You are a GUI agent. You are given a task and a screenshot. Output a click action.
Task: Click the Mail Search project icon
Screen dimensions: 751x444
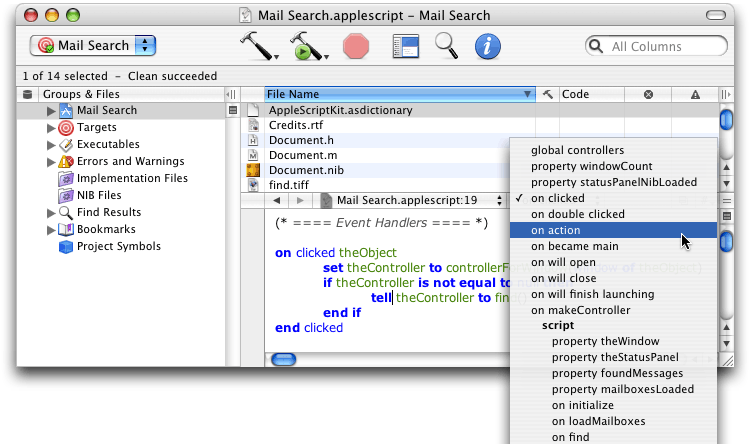click(x=66, y=111)
